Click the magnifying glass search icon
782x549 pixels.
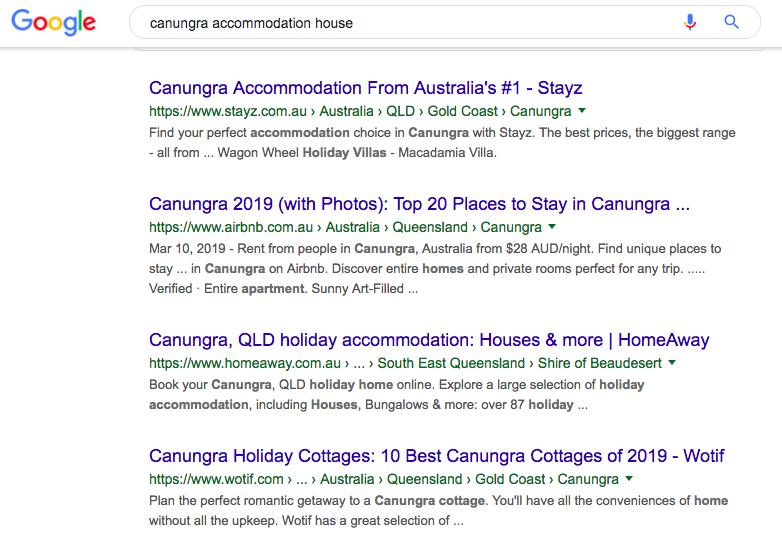click(731, 22)
